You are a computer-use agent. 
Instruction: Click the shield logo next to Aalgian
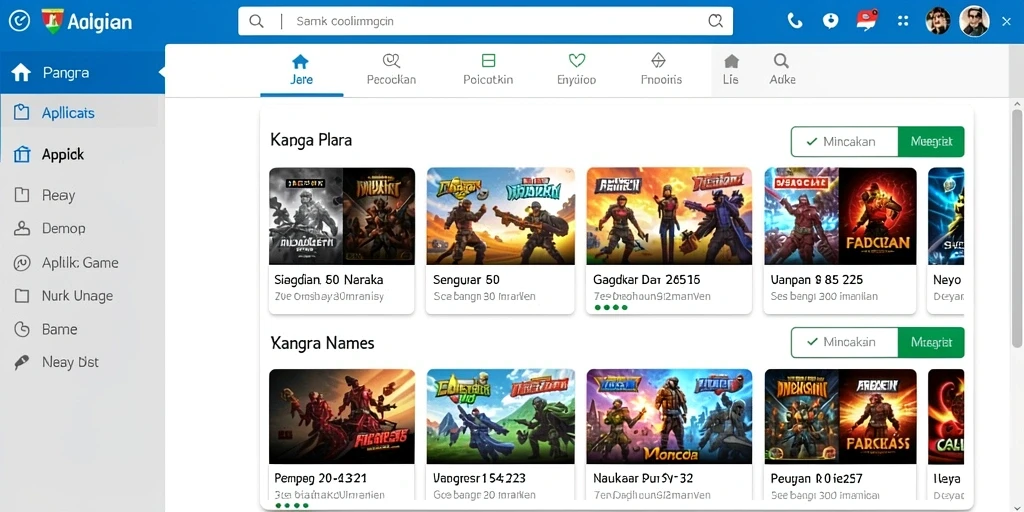(52, 22)
